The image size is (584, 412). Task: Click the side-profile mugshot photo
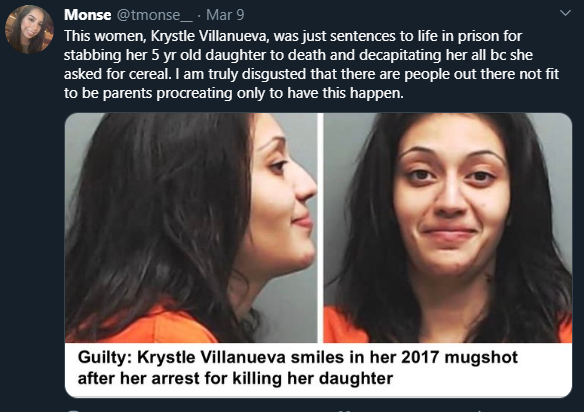(x=191, y=228)
